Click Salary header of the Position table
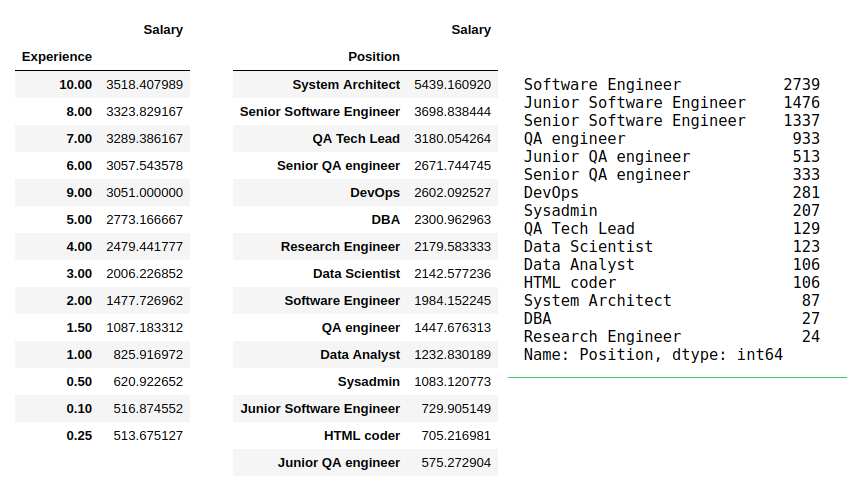 470,30
